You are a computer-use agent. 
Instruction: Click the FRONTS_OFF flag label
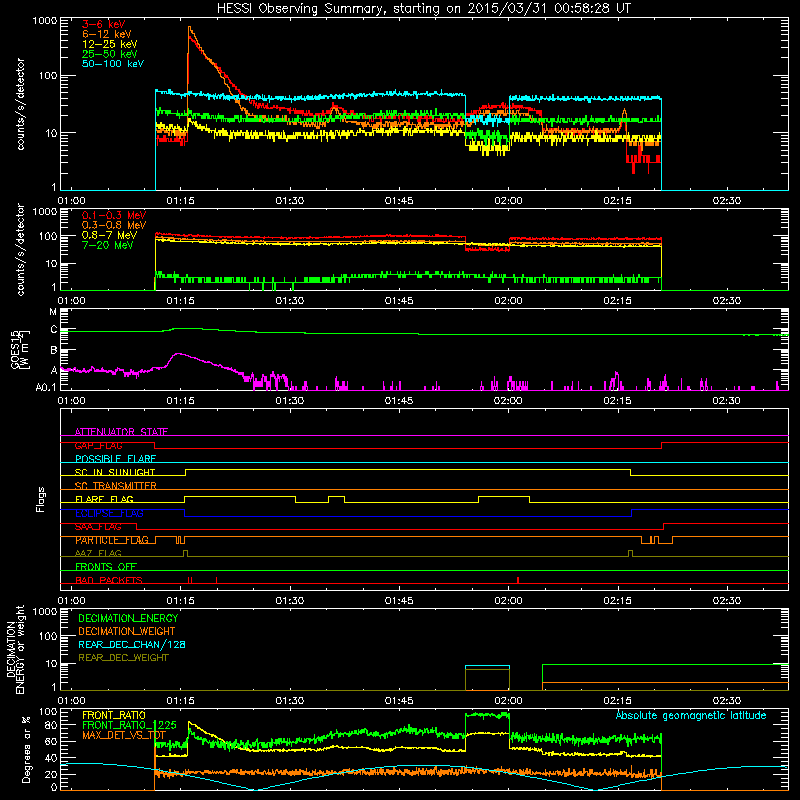click(106, 567)
